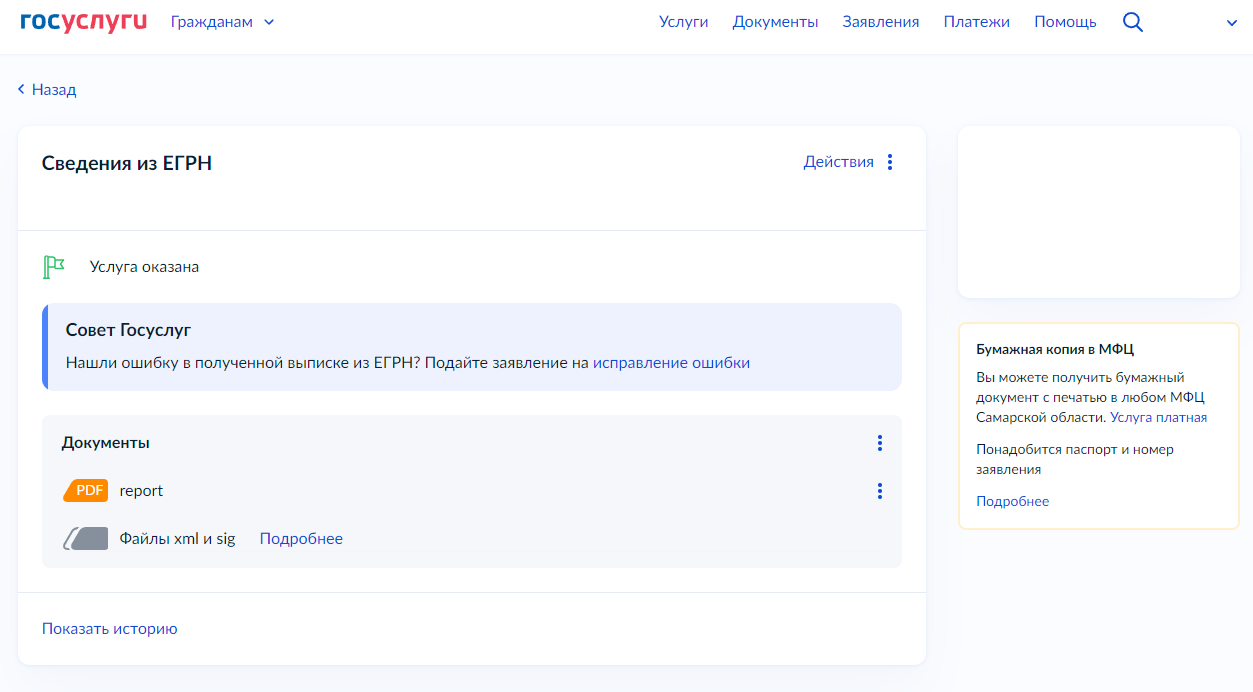The image size is (1253, 692).
Task: Click the Понадобится паспорт и номер заявления text
Action: coord(1075,459)
